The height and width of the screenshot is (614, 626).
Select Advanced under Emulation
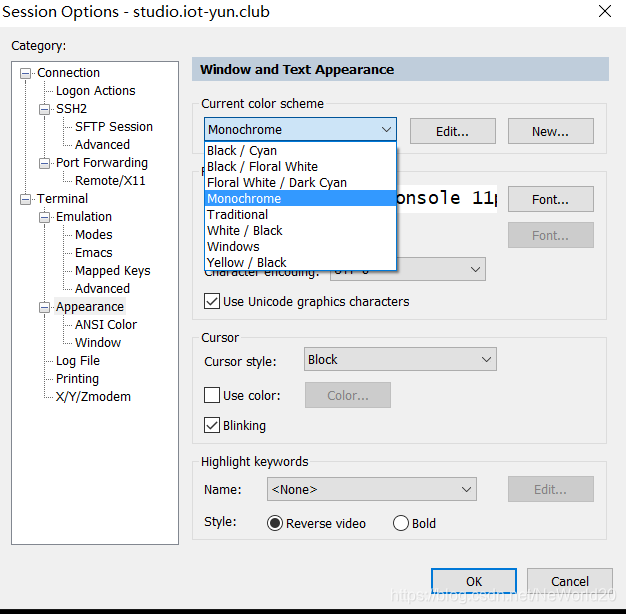[x=102, y=289]
